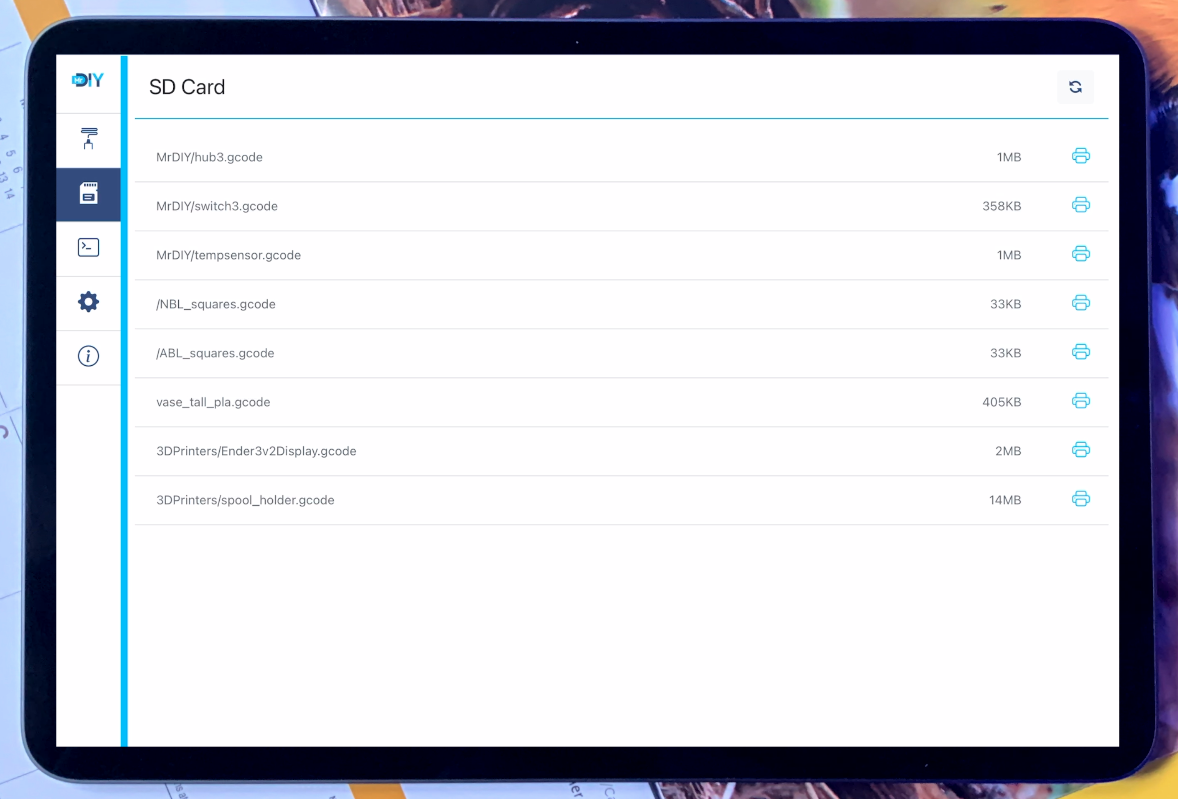Viewport: 1178px width, 799px height.
Task: Print /ABL_squares.gcode via its printer icon
Action: (1080, 351)
